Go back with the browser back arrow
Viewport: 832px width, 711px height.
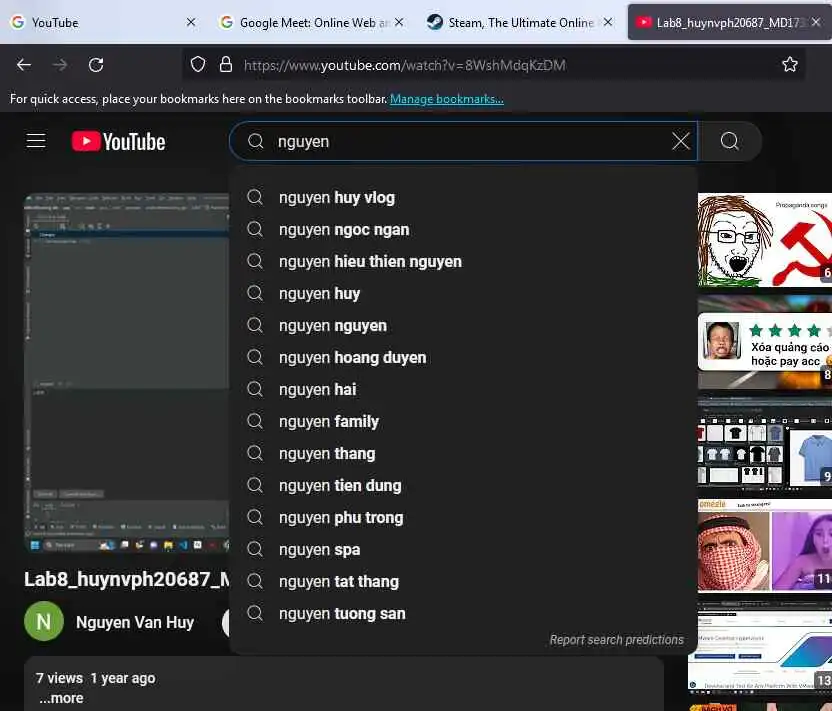(x=24, y=65)
